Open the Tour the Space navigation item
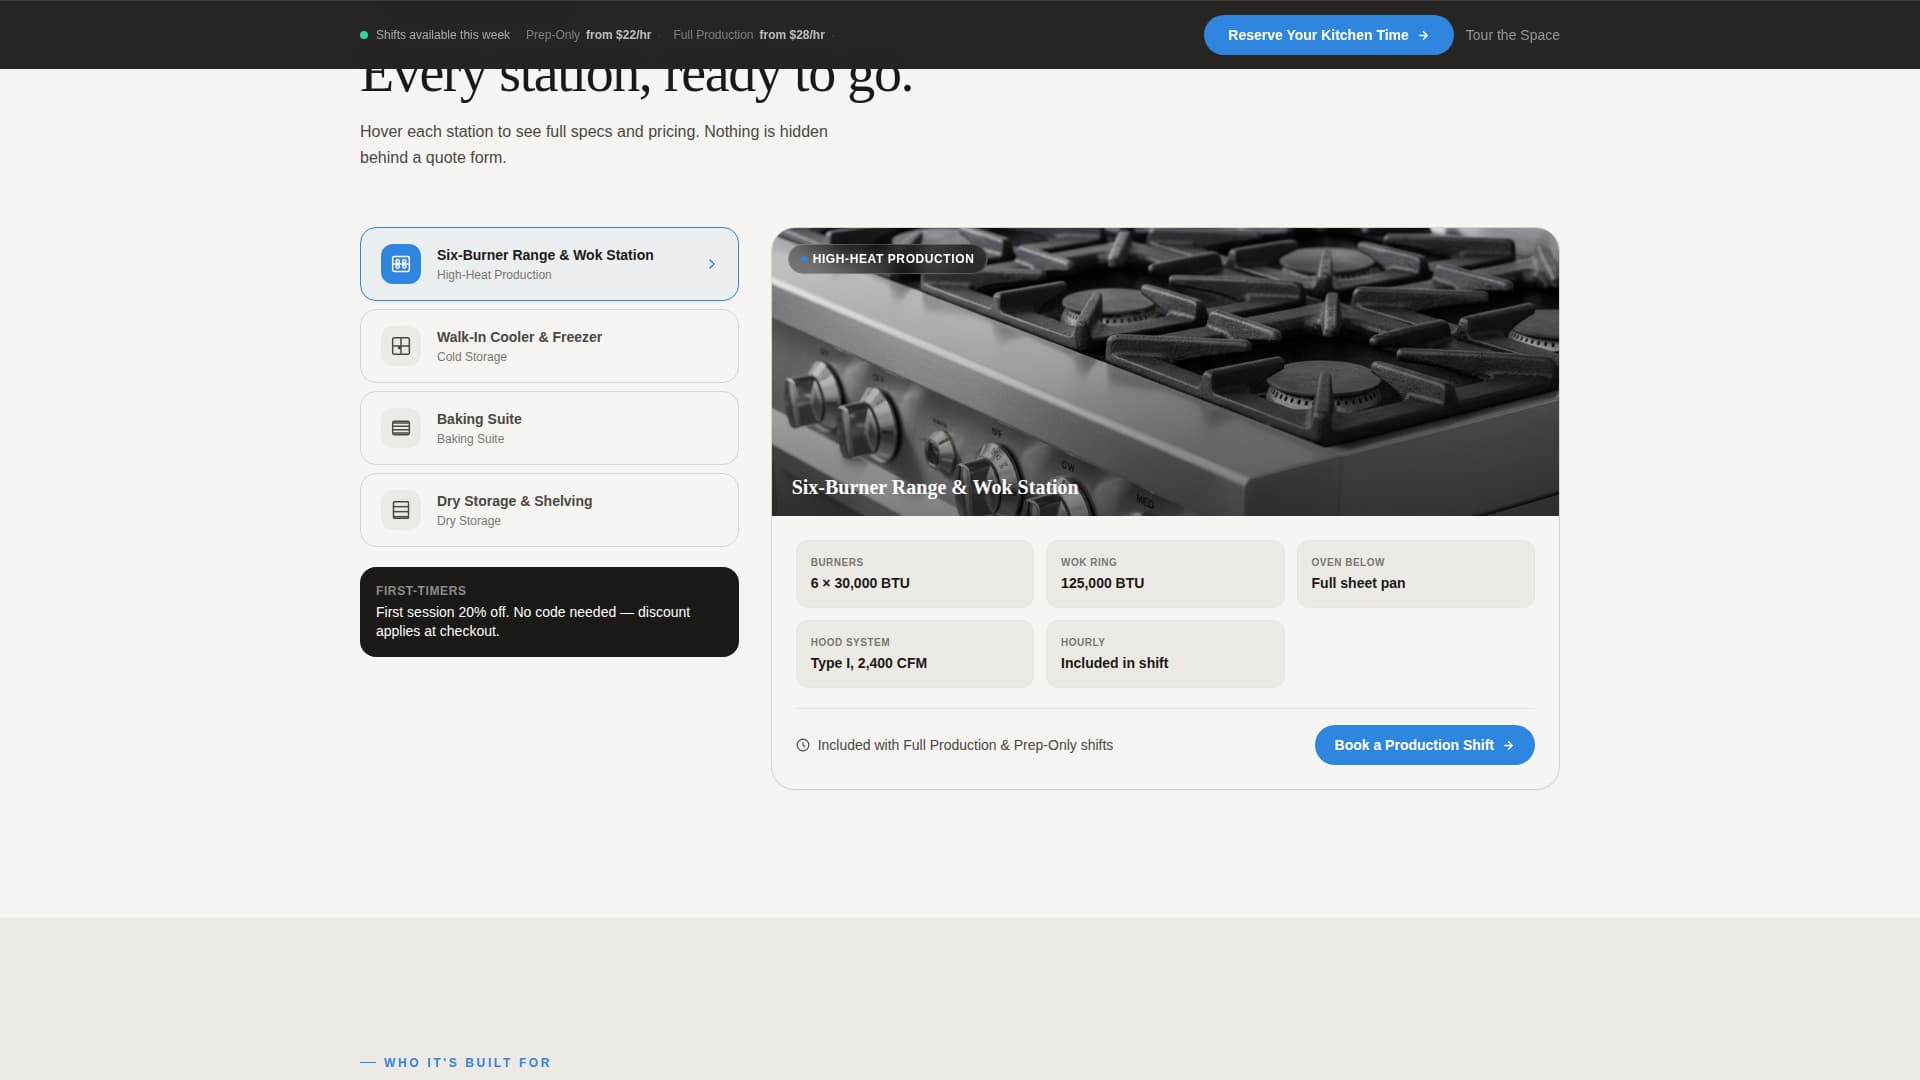 pyautogui.click(x=1511, y=34)
